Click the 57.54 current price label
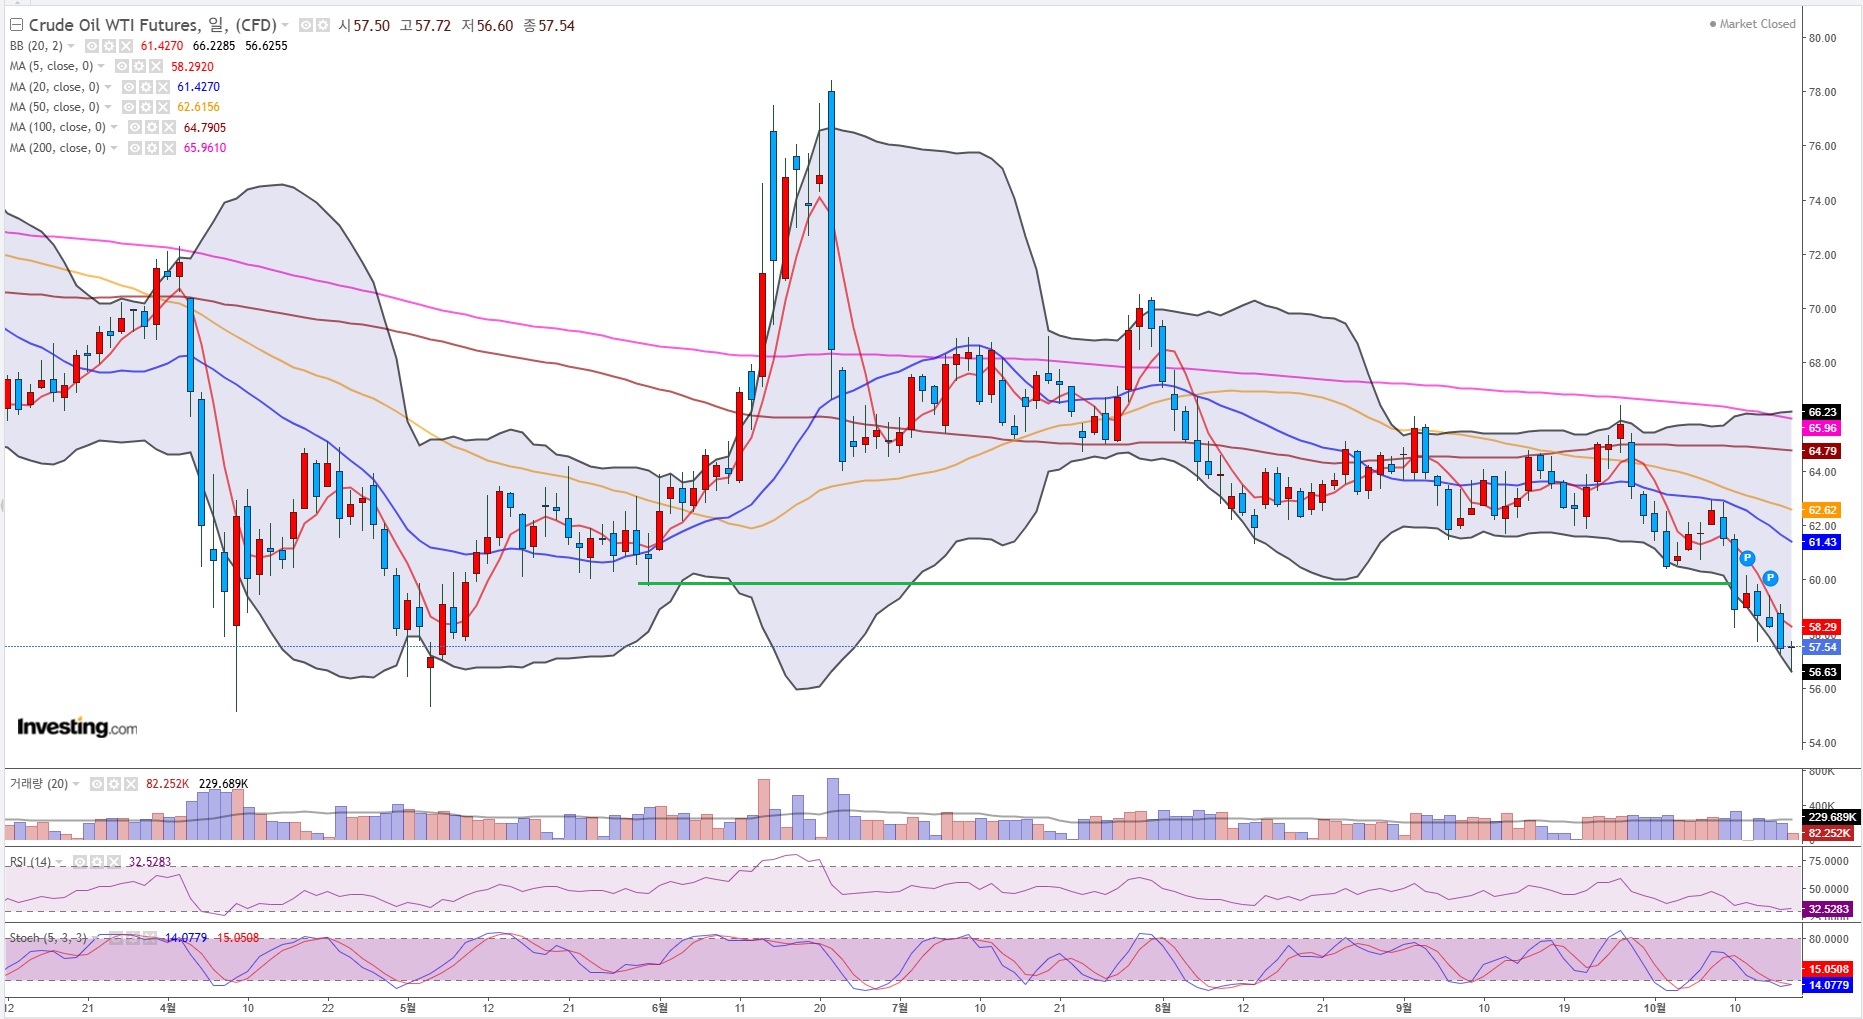This screenshot has width=1863, height=1019. [1822, 647]
